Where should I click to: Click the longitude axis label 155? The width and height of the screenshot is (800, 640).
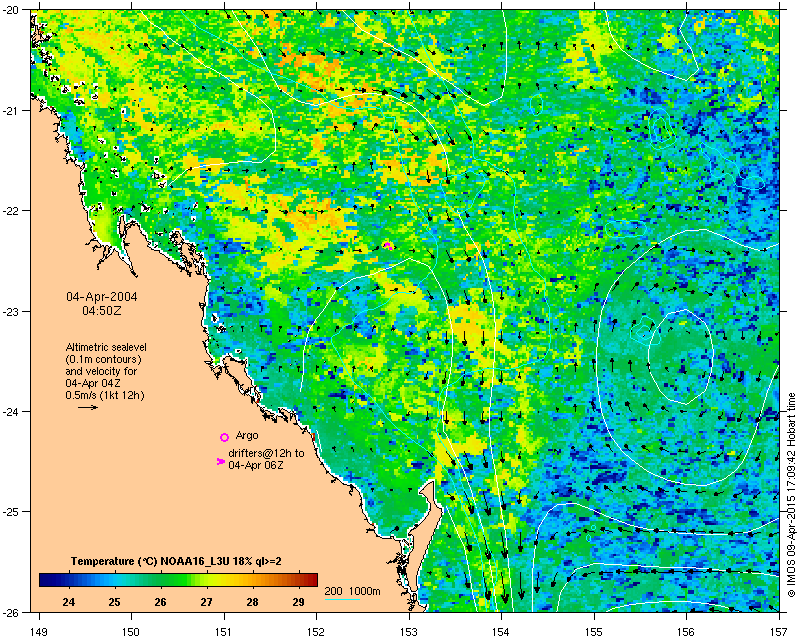[x=594, y=632]
